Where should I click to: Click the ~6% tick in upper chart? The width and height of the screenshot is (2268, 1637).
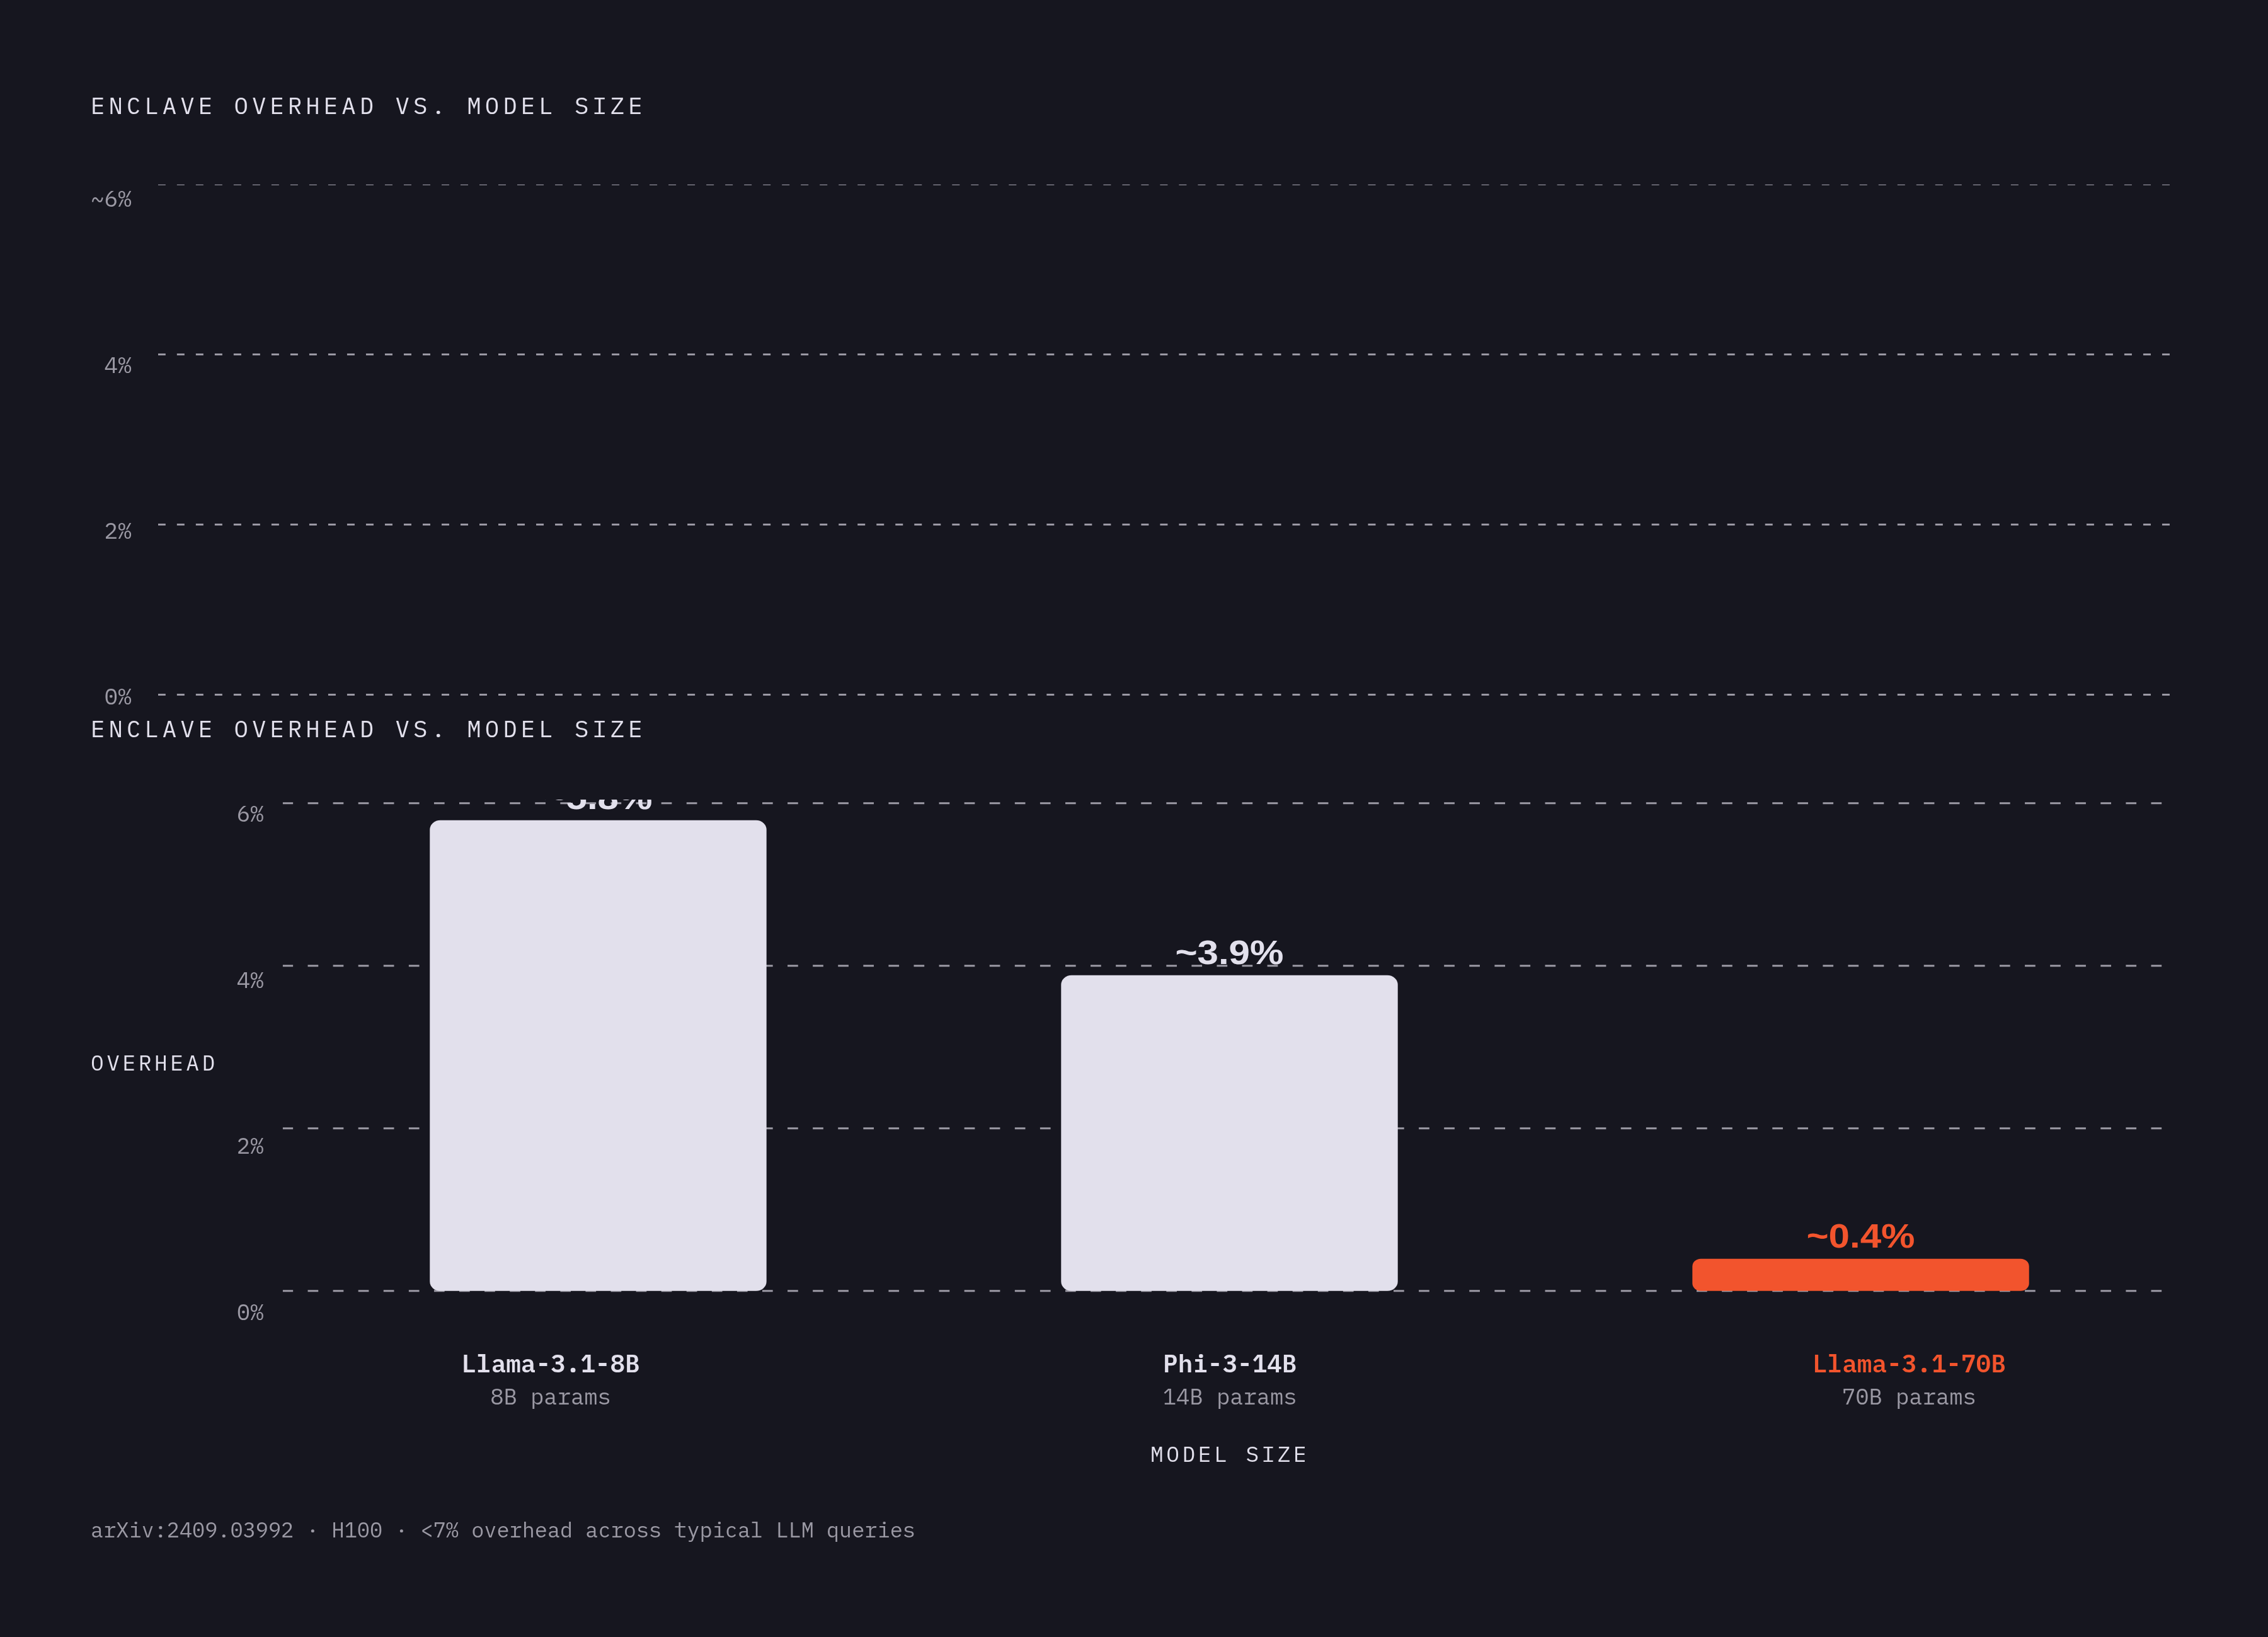coord(111,200)
